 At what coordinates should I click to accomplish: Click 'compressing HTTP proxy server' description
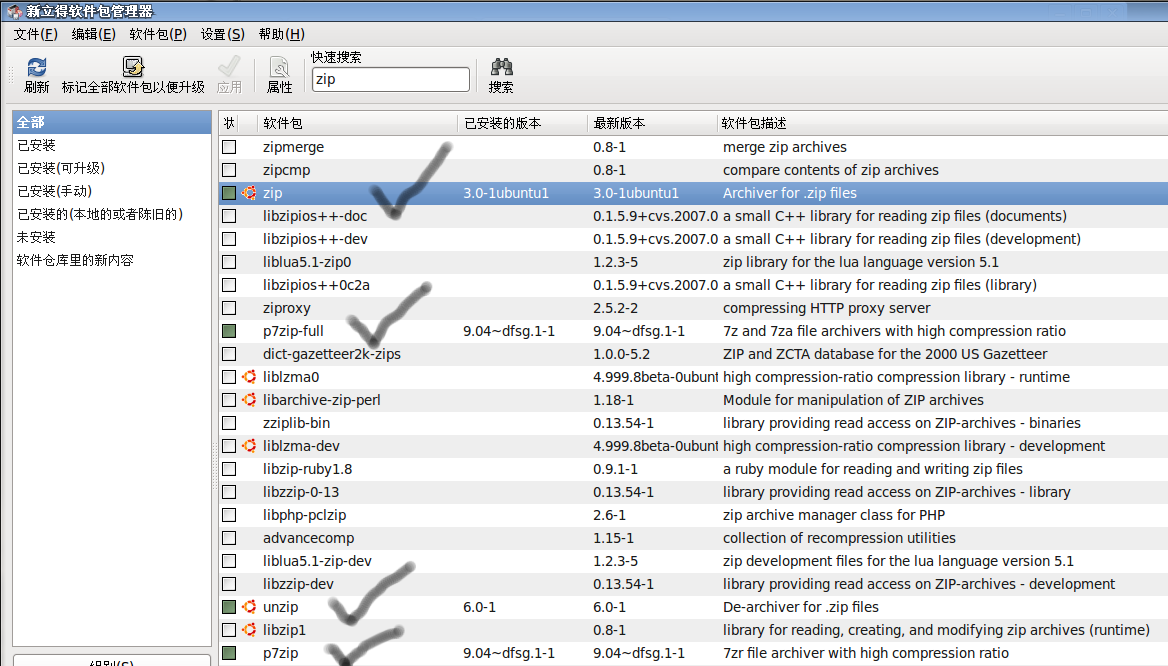826,308
